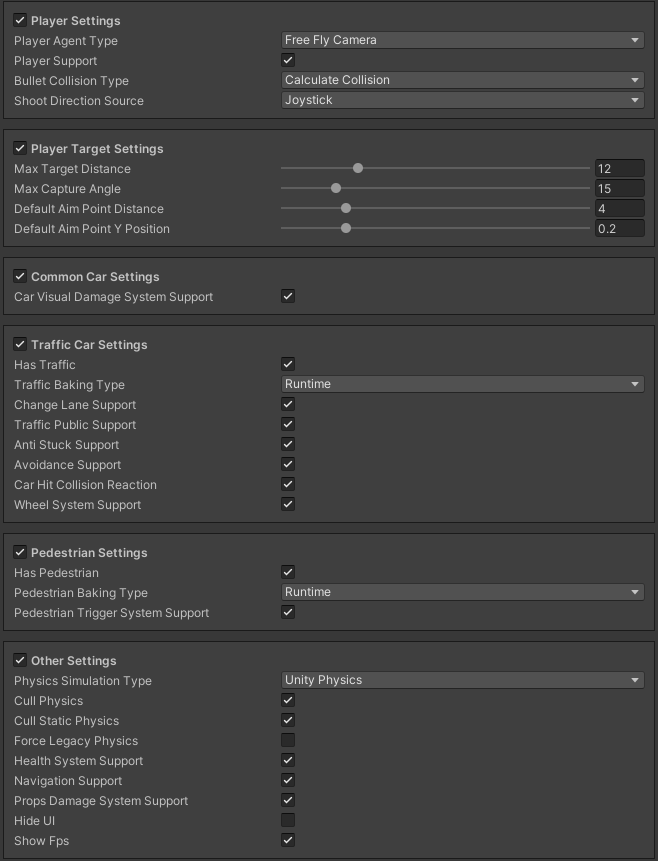Viewport: 658px width, 861px height.
Task: Disable Traffic Public Support
Action: point(288,424)
